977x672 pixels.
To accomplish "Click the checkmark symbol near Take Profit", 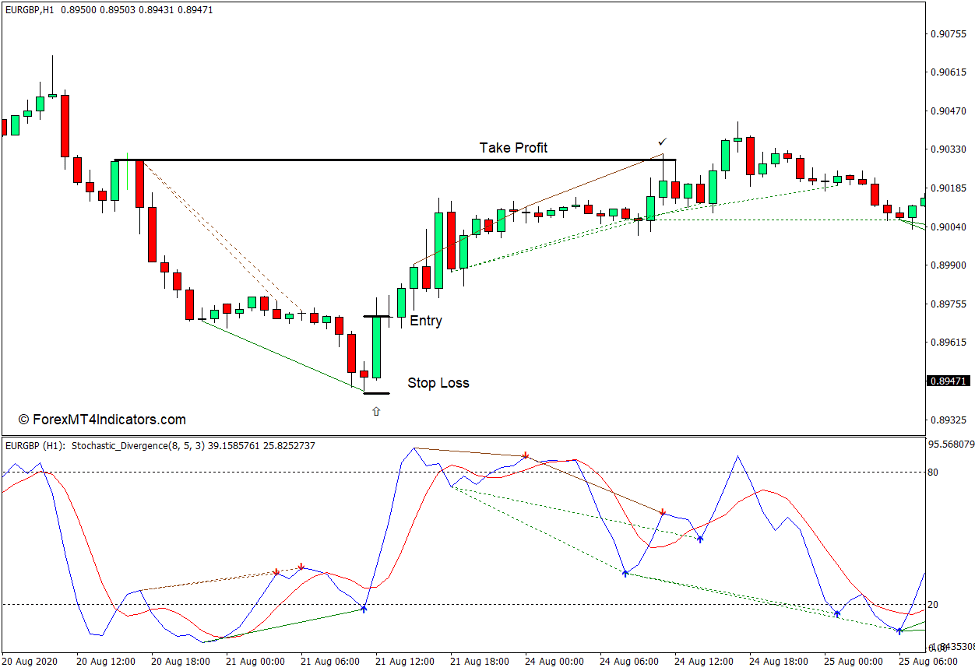I will click(660, 142).
